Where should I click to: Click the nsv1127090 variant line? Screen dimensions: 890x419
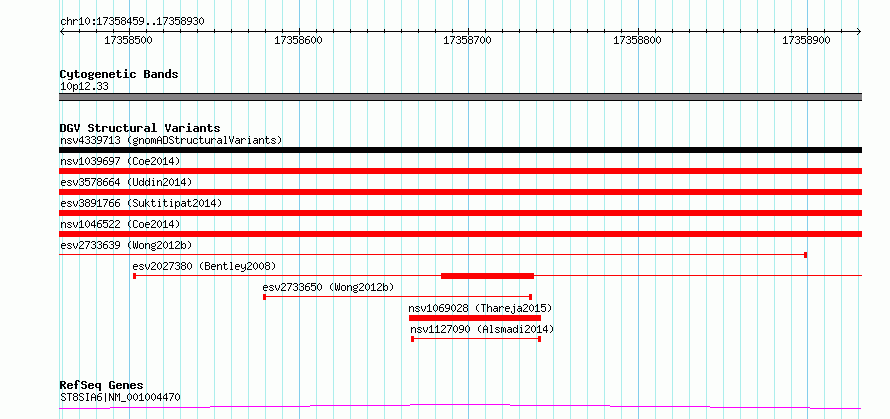point(476,339)
